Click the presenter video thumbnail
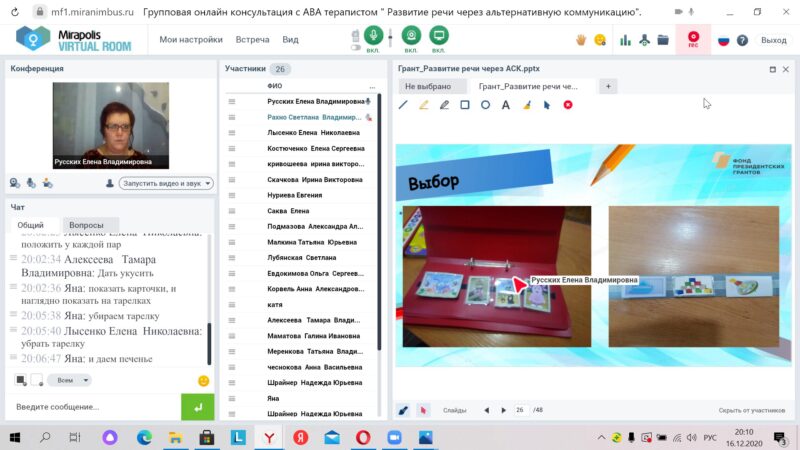 pos(111,126)
